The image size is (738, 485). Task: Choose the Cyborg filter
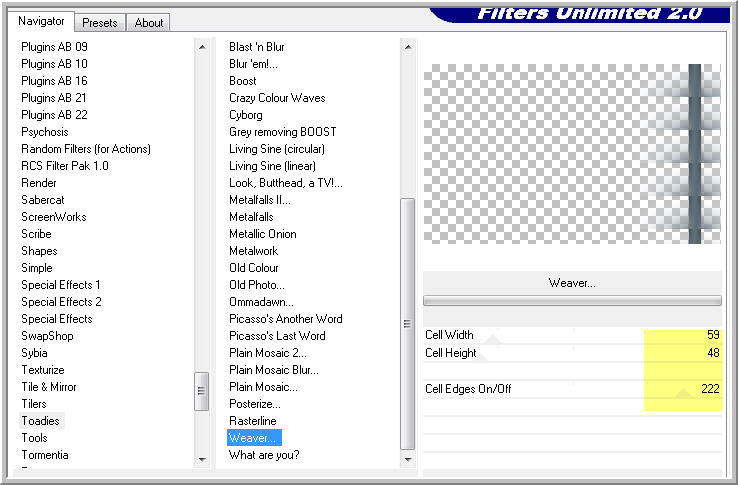point(246,115)
